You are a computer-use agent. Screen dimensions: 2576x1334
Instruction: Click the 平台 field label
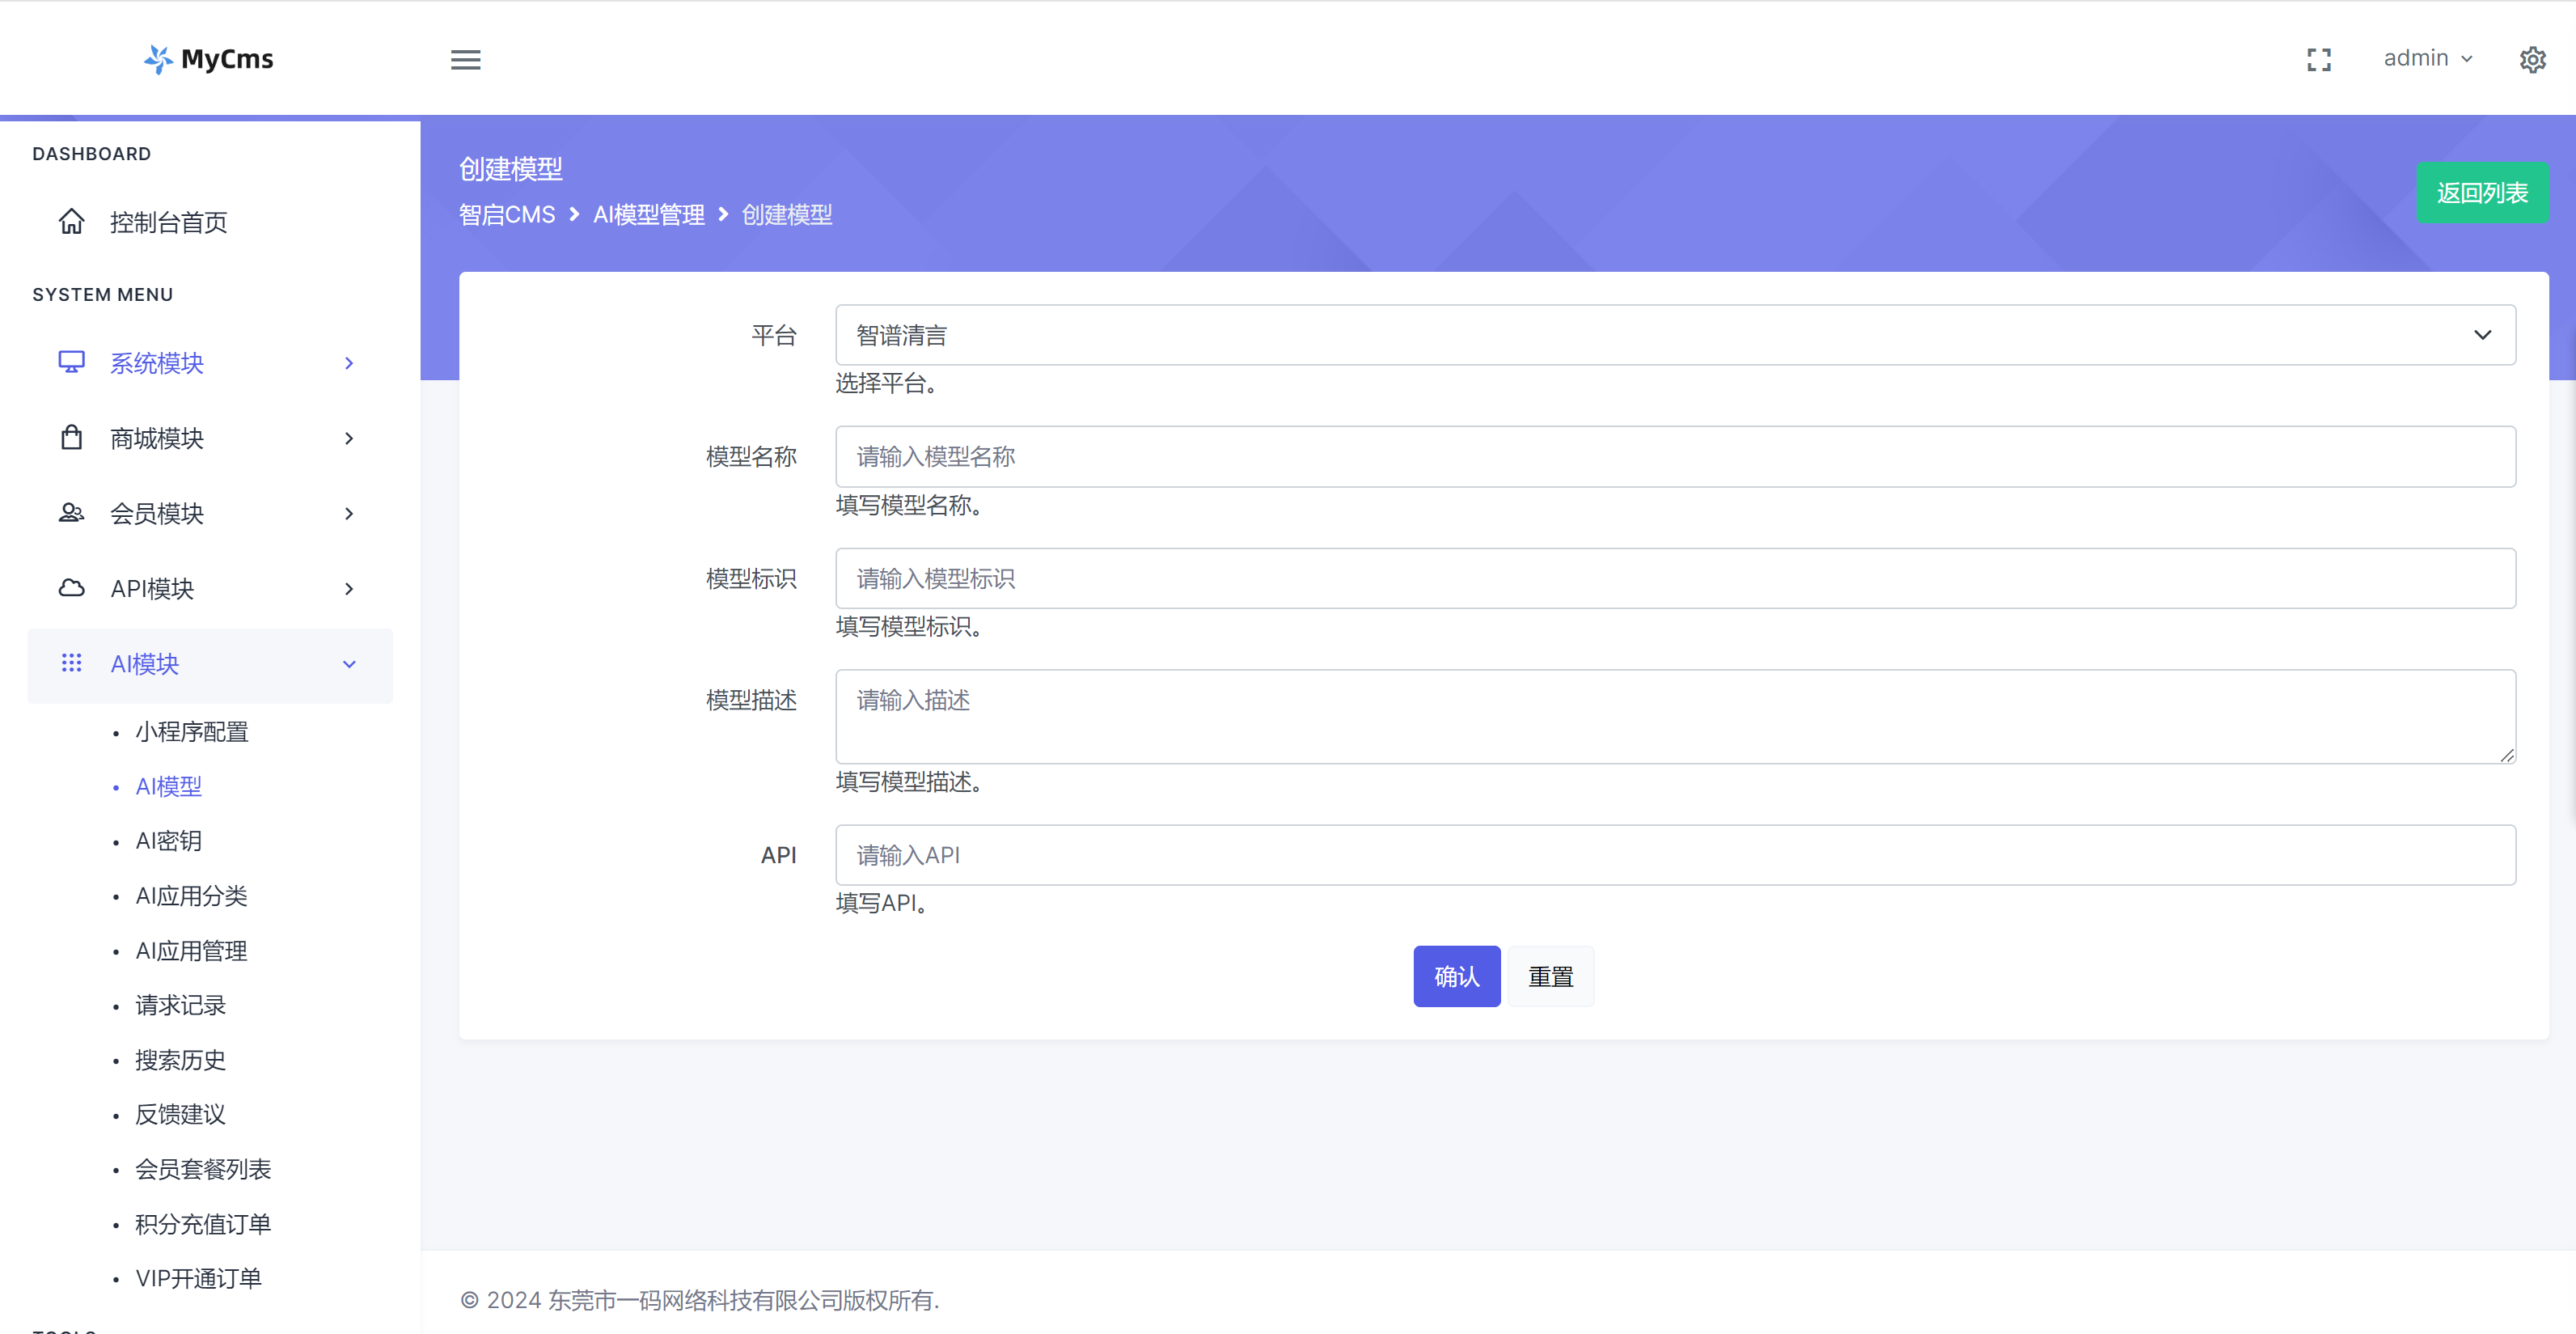click(x=774, y=335)
